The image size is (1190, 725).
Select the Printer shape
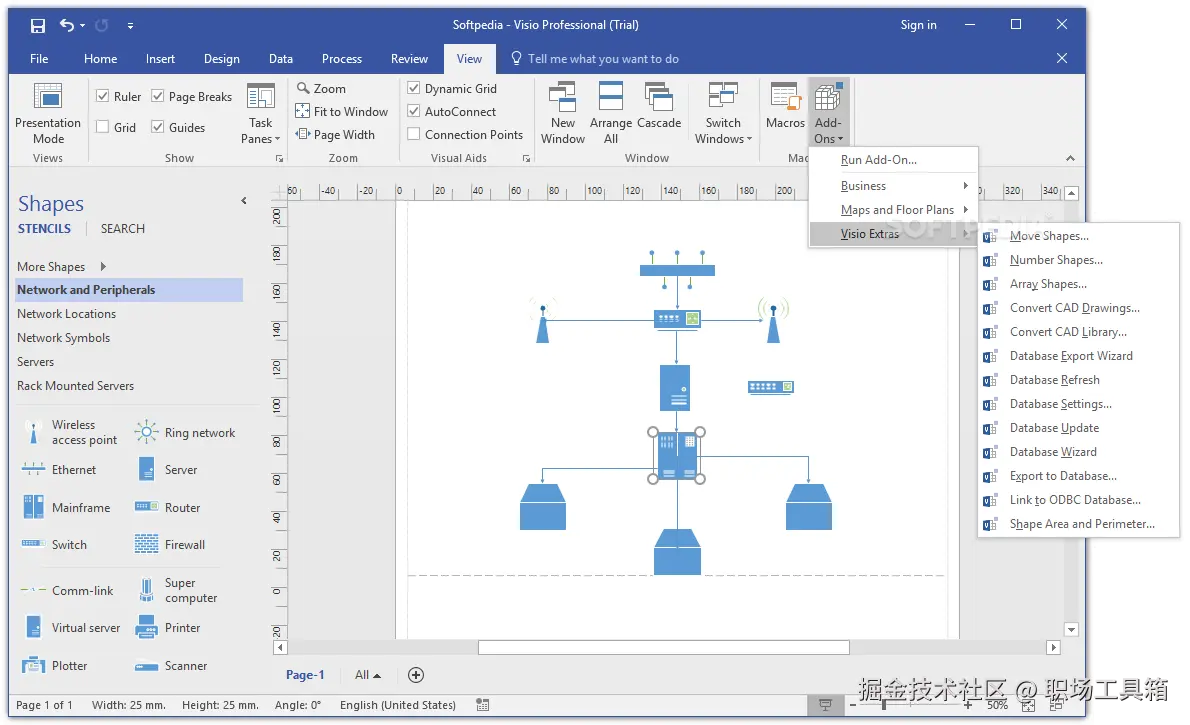(x=168, y=628)
